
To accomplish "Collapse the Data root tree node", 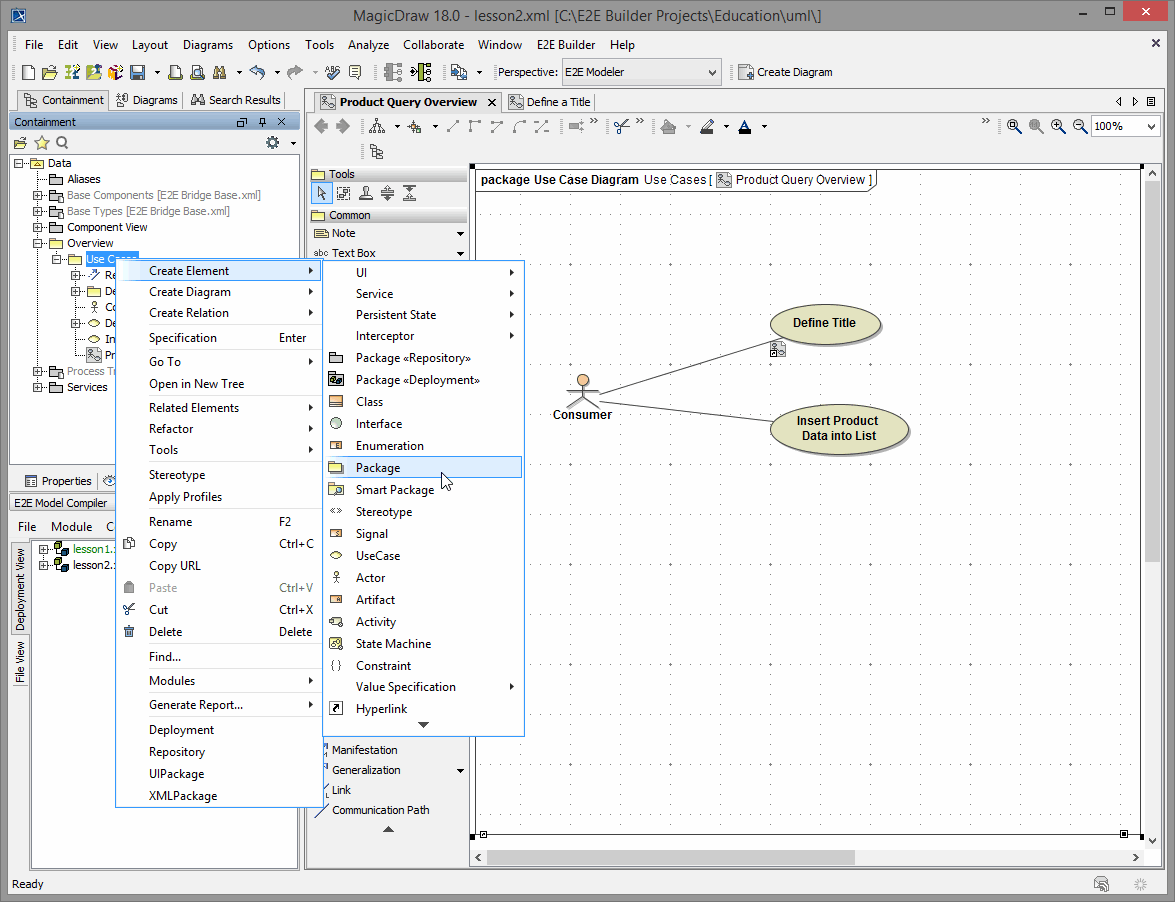I will coord(20,163).
